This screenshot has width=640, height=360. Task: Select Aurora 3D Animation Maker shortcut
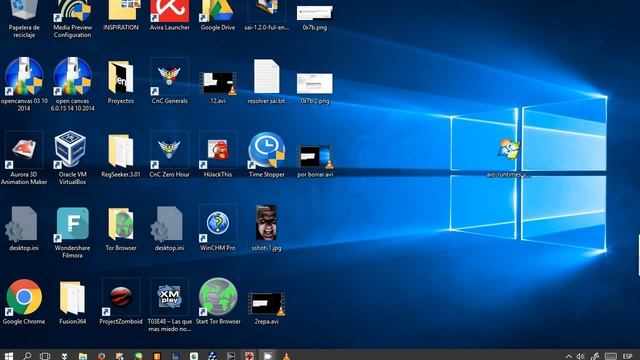pos(24,158)
